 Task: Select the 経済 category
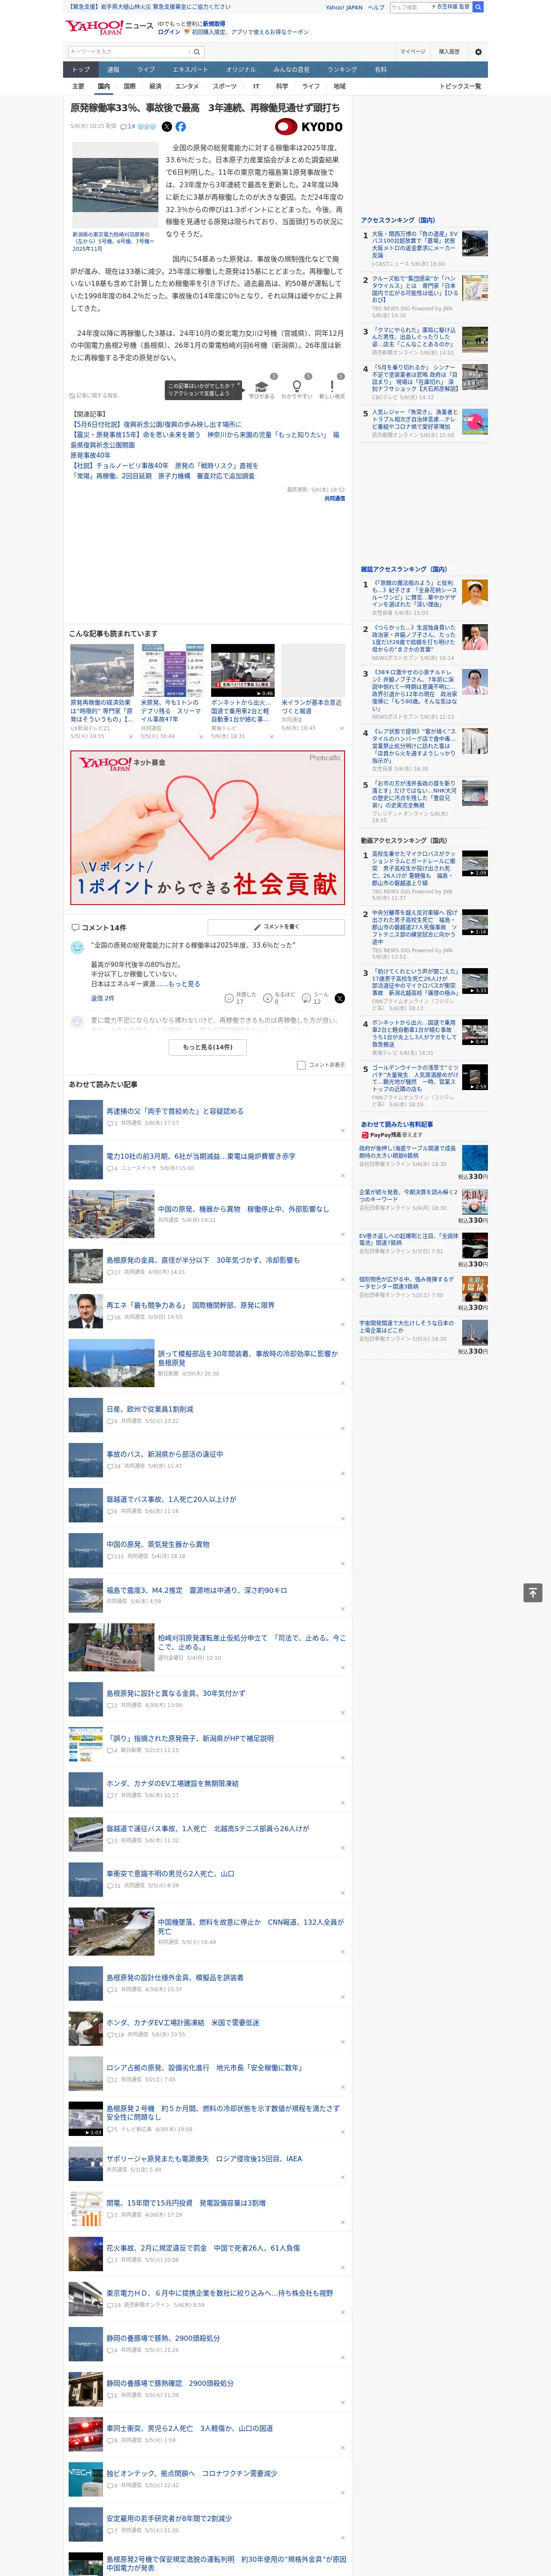[155, 87]
